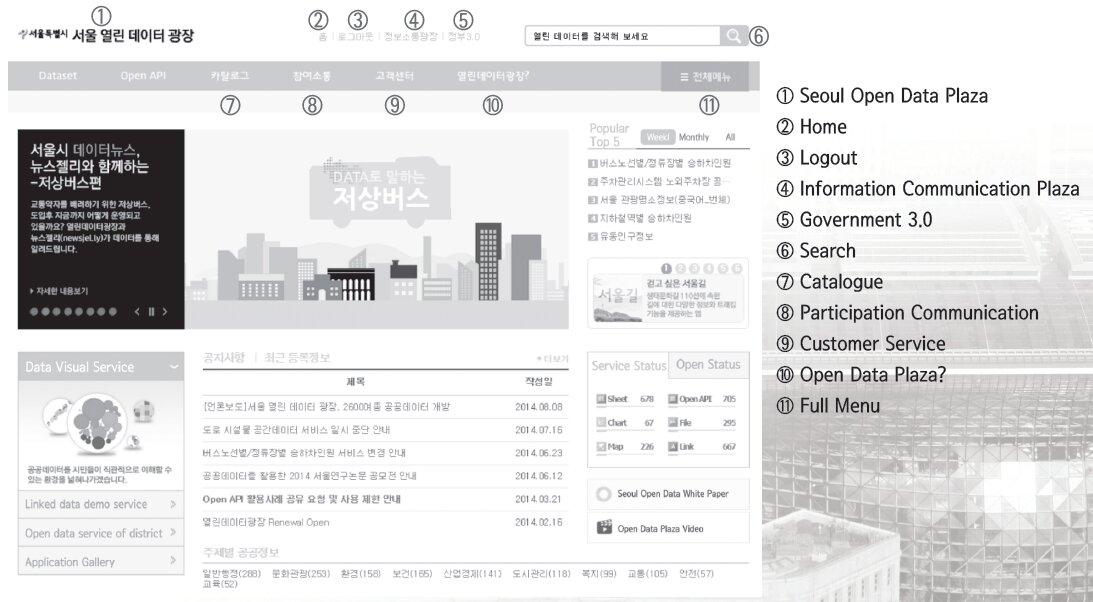Viewport: 1093px width, 602px height.
Task: Click the Open Data Plaza Video icon
Action: [604, 528]
